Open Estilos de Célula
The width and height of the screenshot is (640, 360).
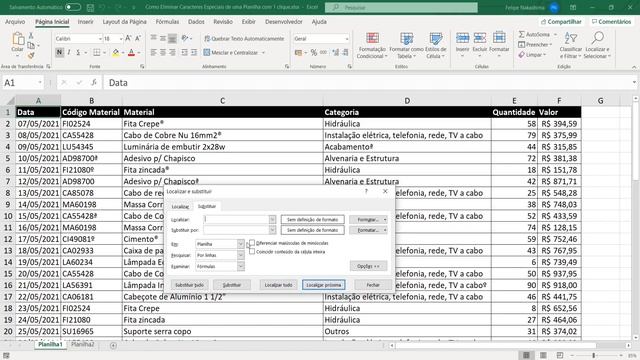point(436,45)
